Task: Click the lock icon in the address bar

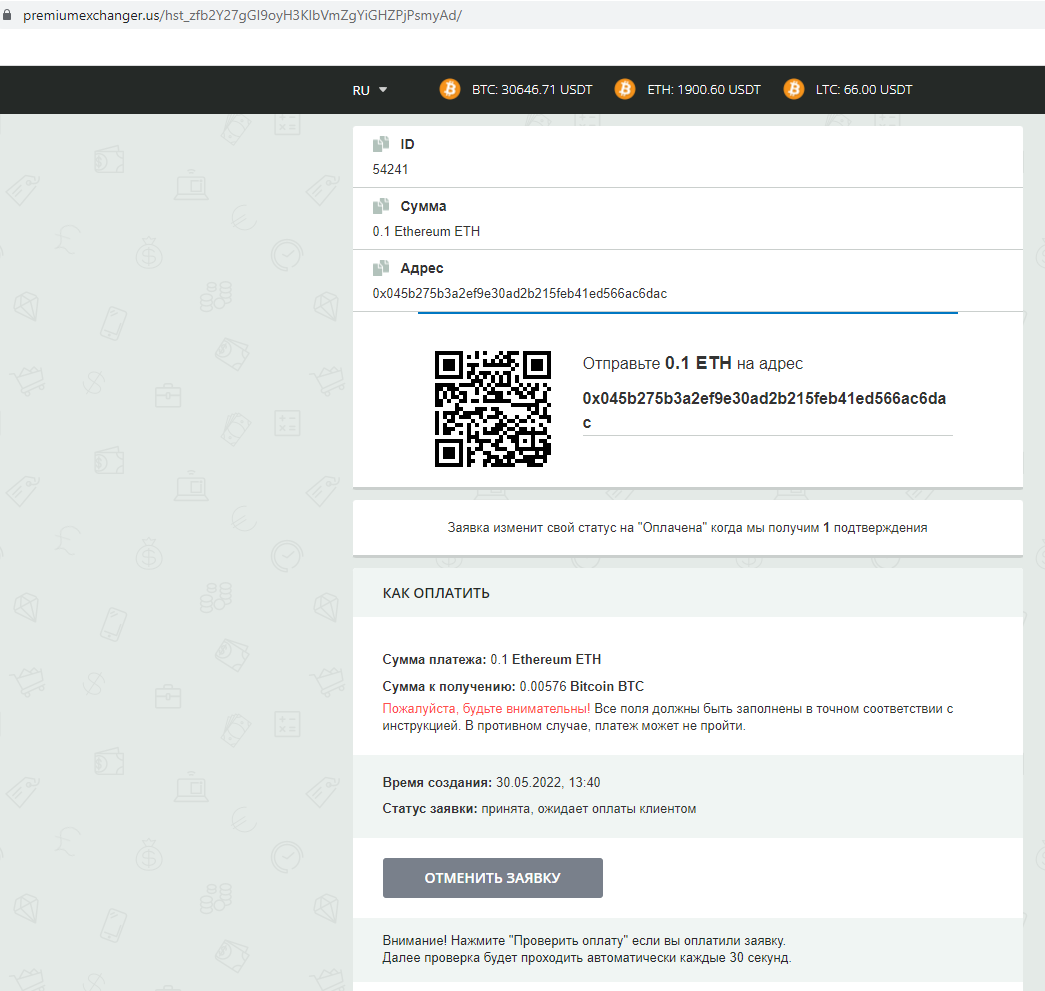Action: [7, 15]
